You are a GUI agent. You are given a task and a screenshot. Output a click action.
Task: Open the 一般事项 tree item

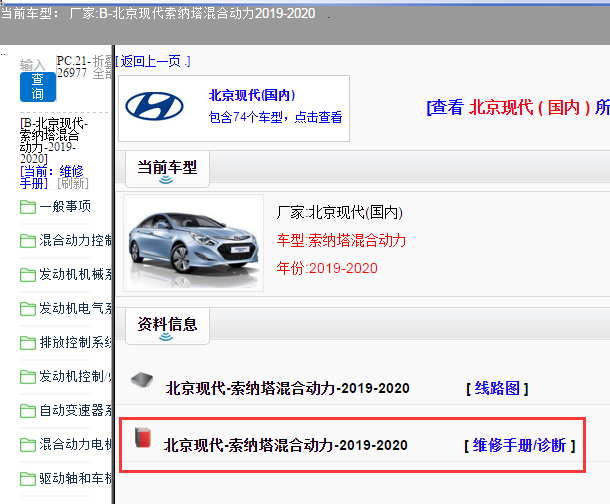pyautogui.click(x=65, y=206)
